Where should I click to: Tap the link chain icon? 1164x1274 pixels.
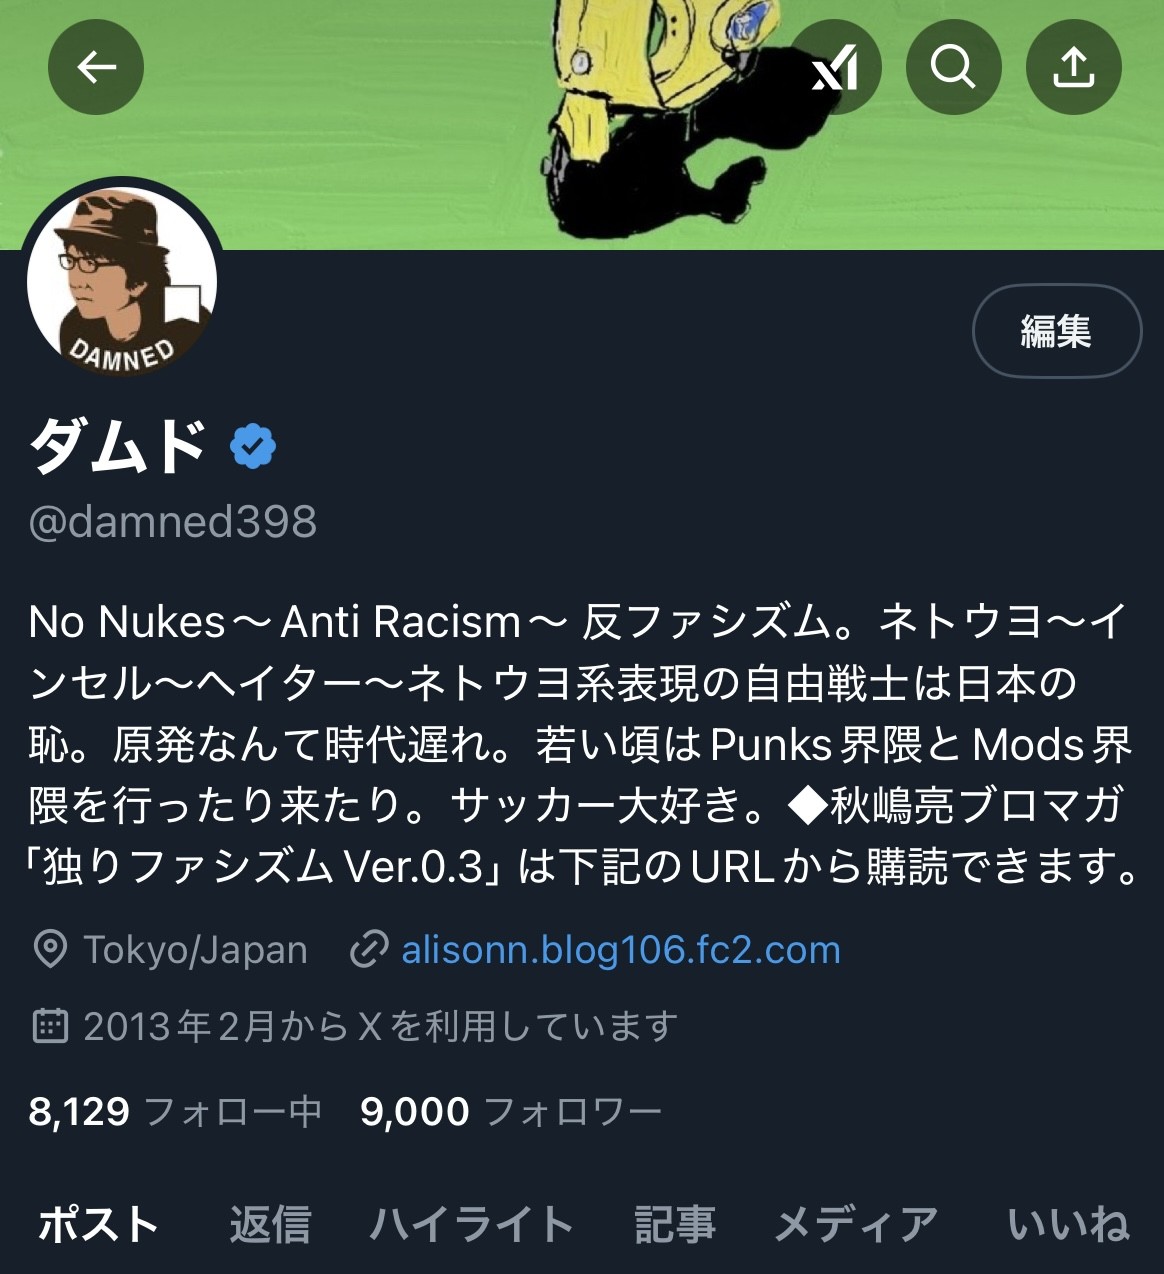pyautogui.click(x=369, y=949)
